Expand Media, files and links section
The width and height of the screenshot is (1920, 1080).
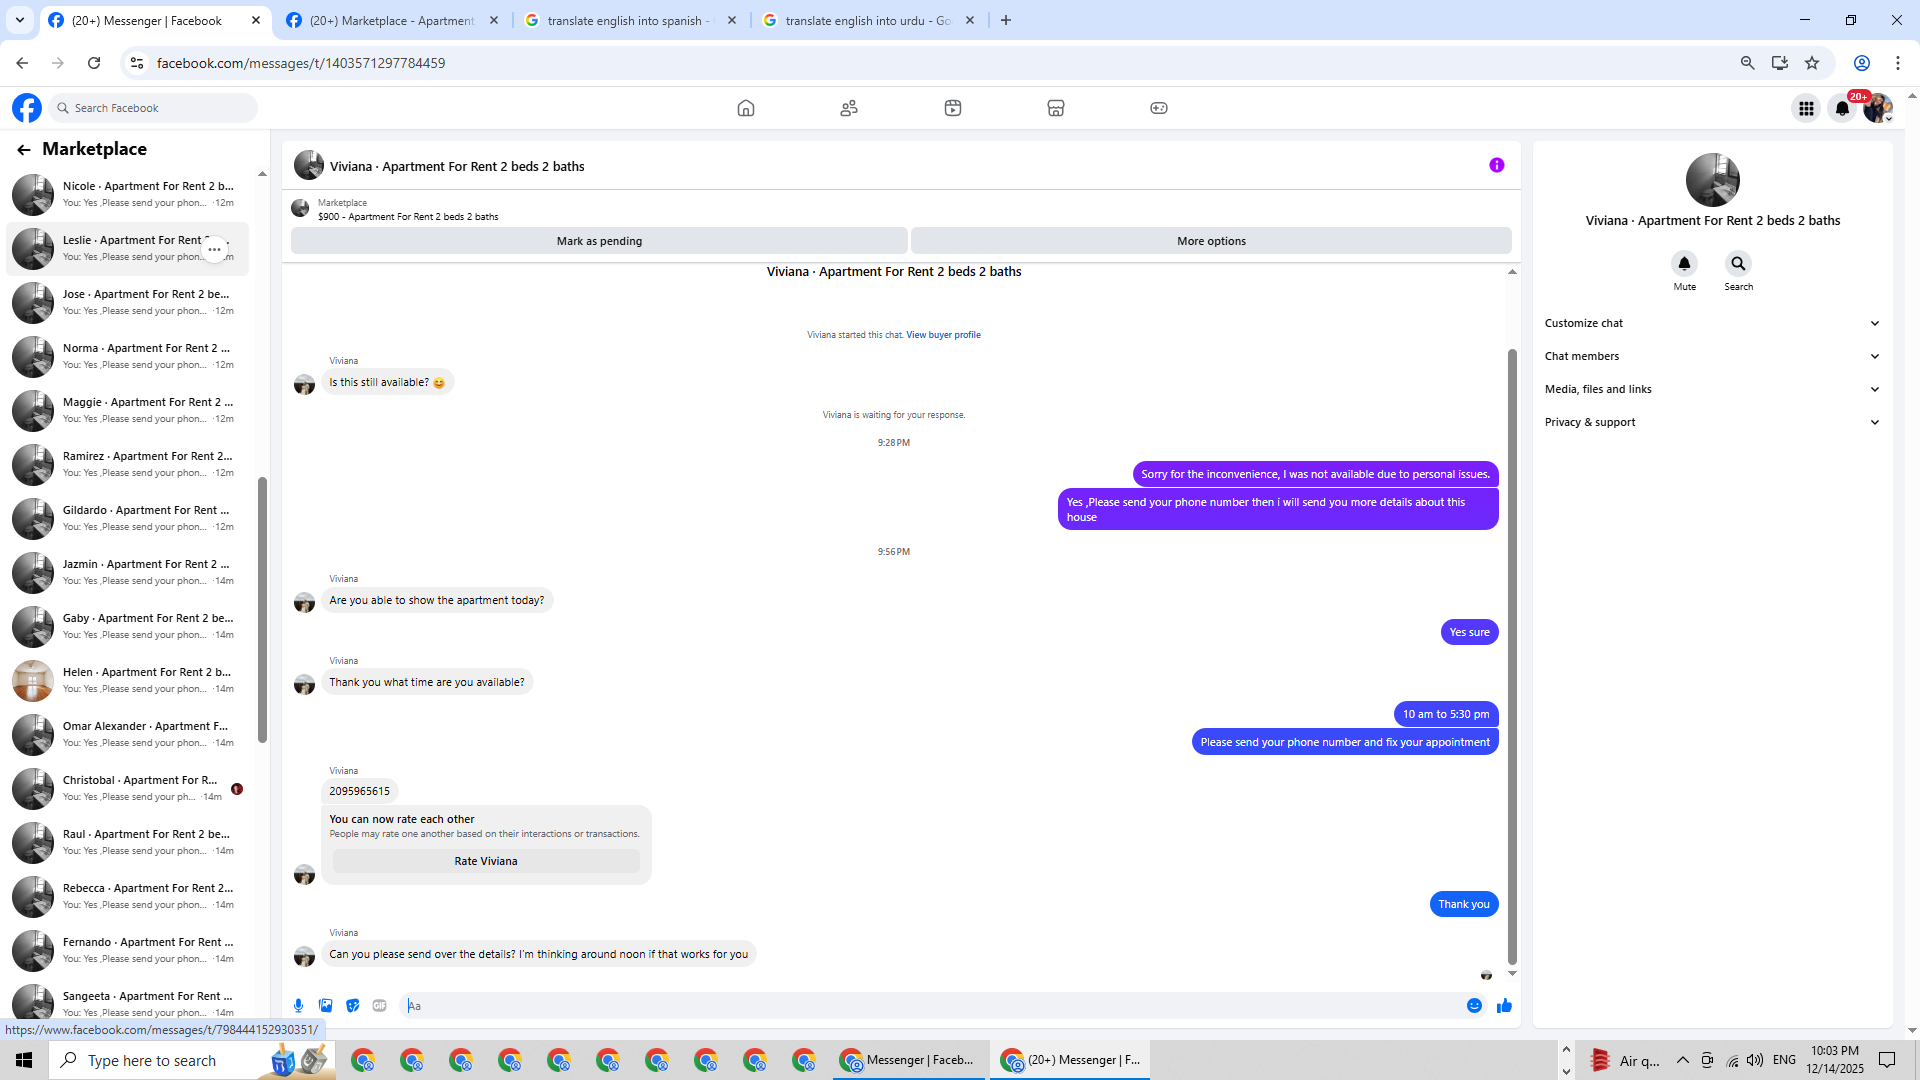point(1712,389)
